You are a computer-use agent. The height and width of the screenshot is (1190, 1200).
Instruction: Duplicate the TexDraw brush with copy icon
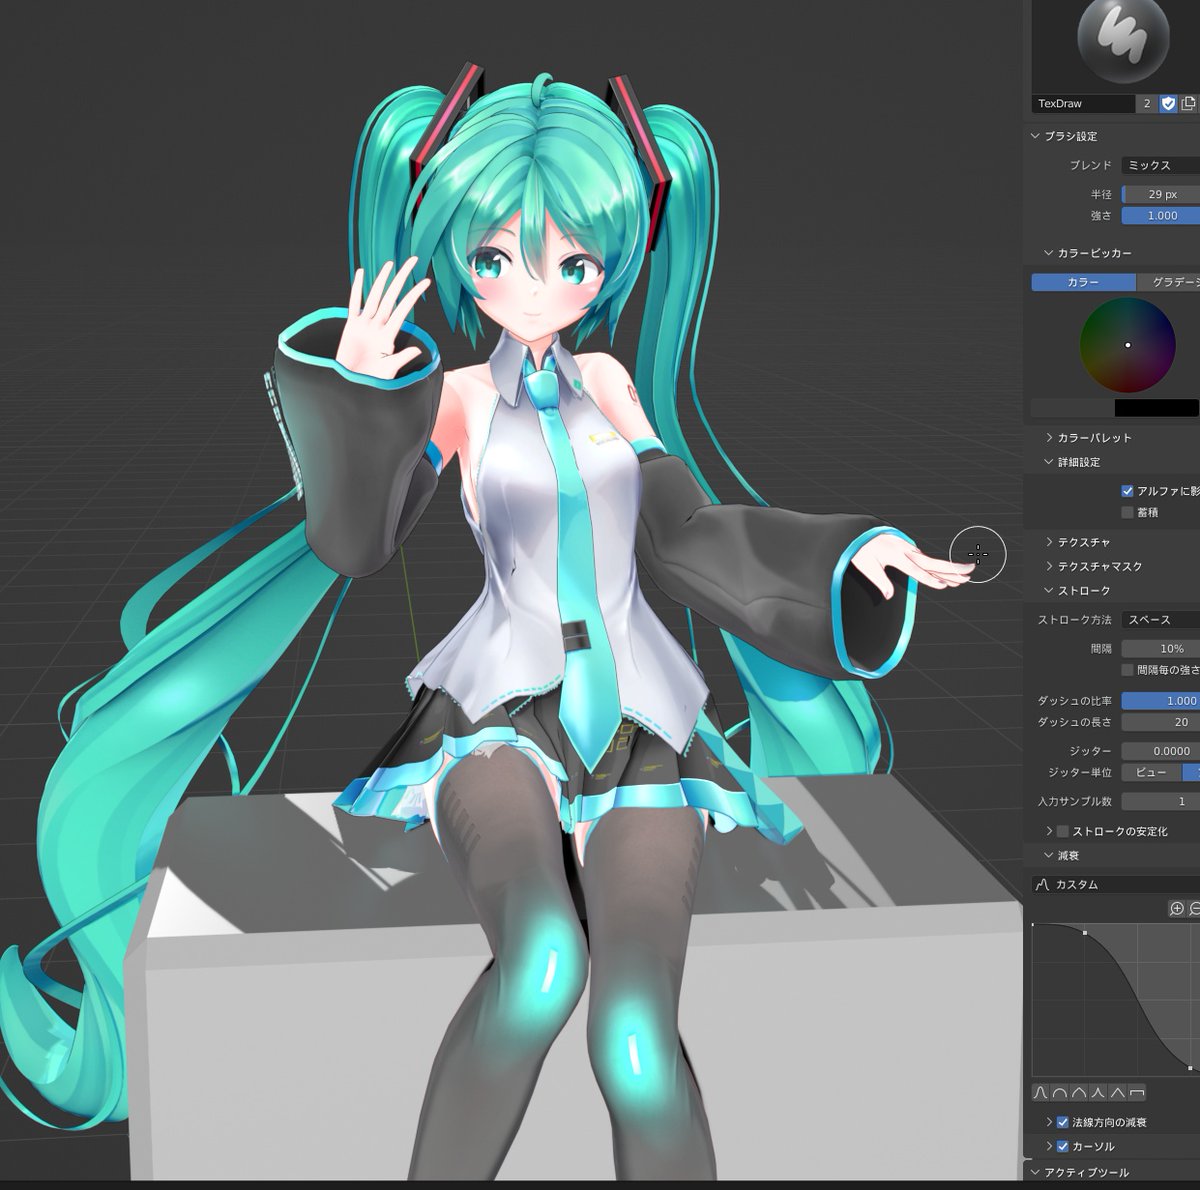1189,103
